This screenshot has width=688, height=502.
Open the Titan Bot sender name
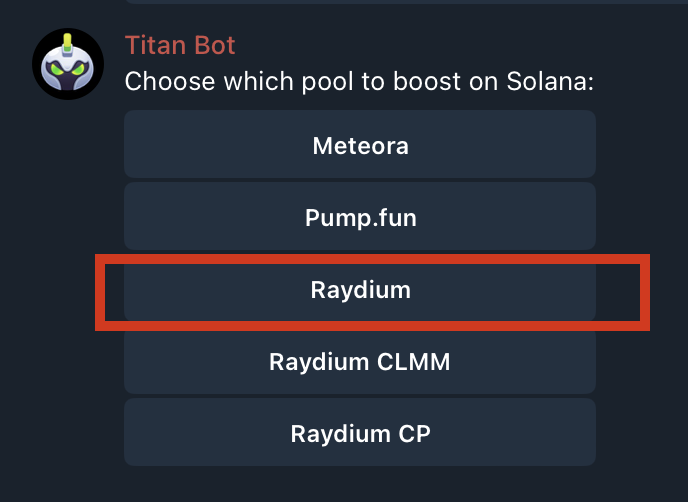(x=180, y=45)
